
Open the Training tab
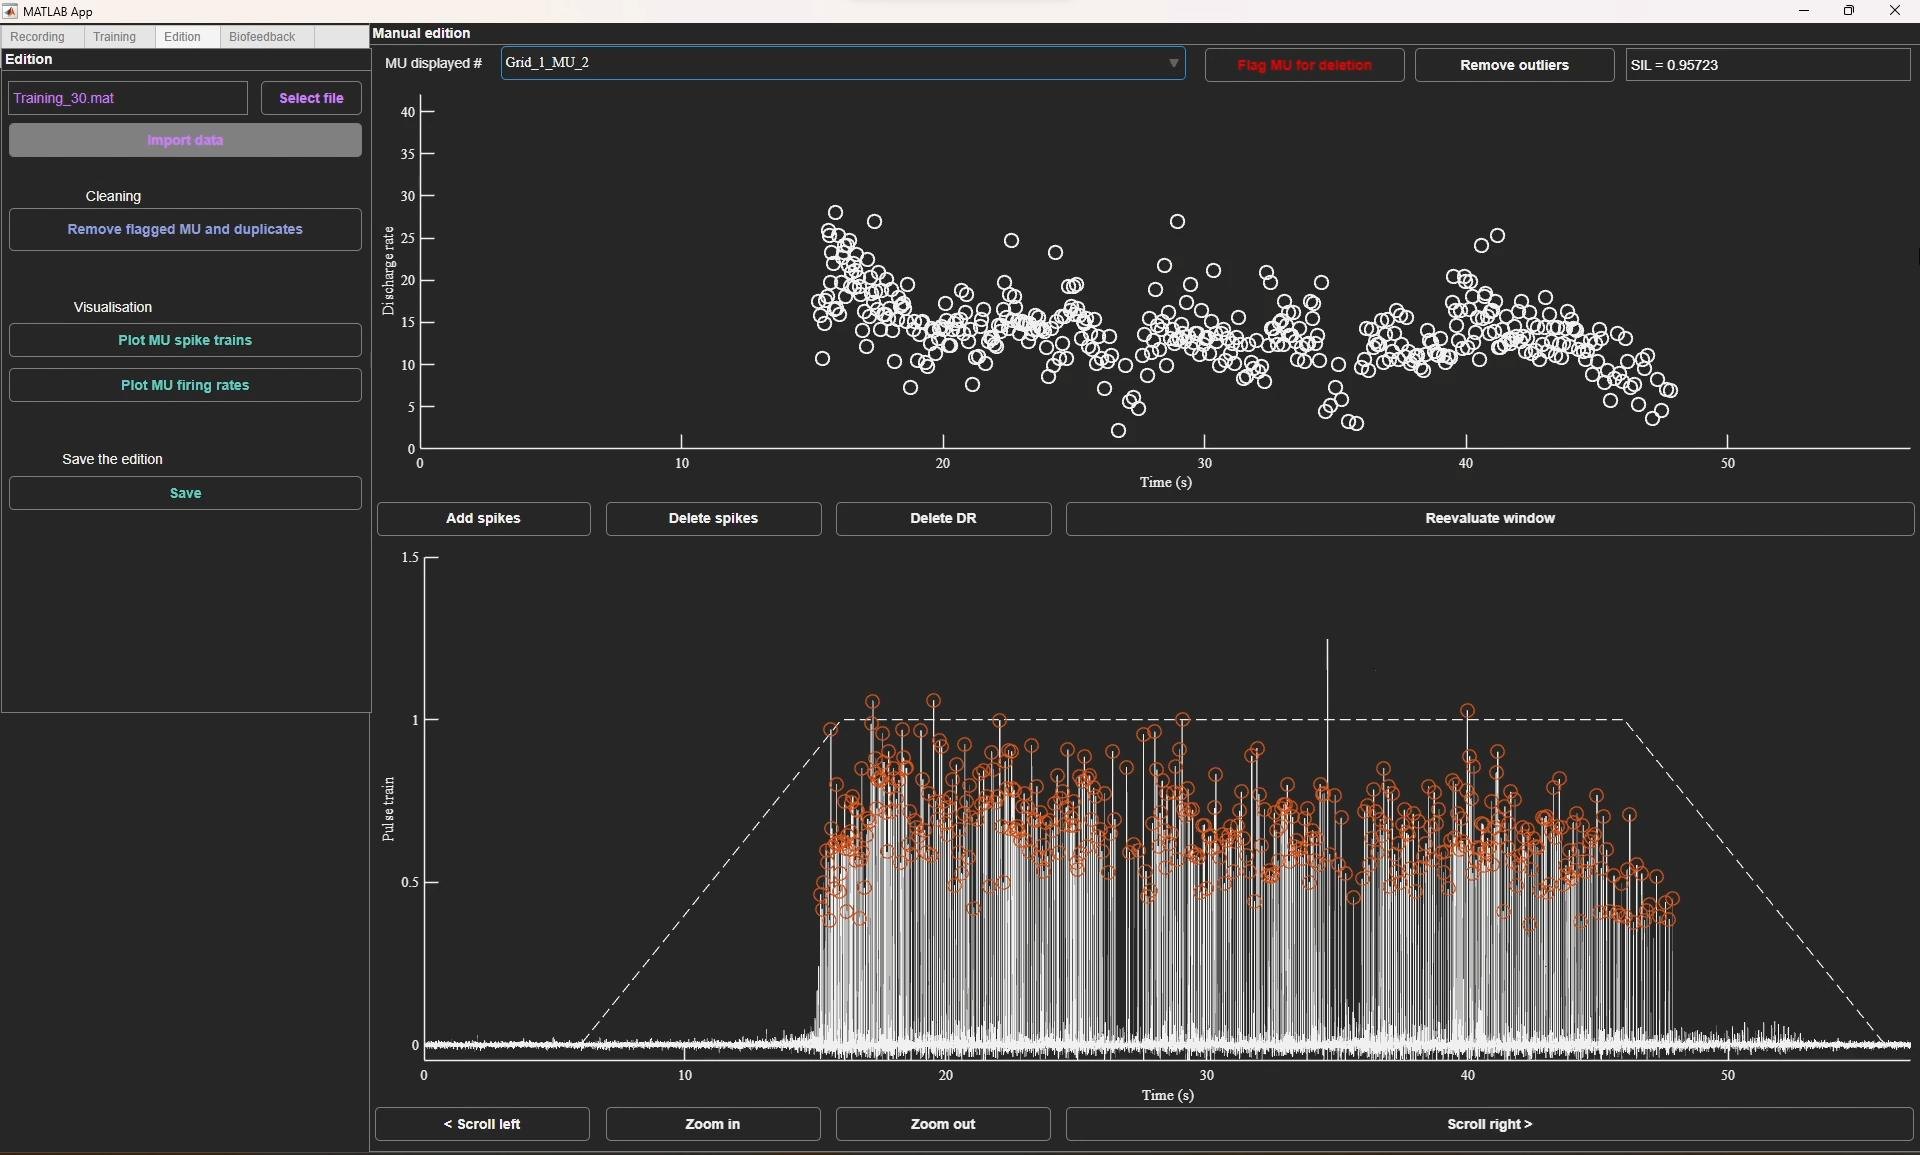coord(115,37)
